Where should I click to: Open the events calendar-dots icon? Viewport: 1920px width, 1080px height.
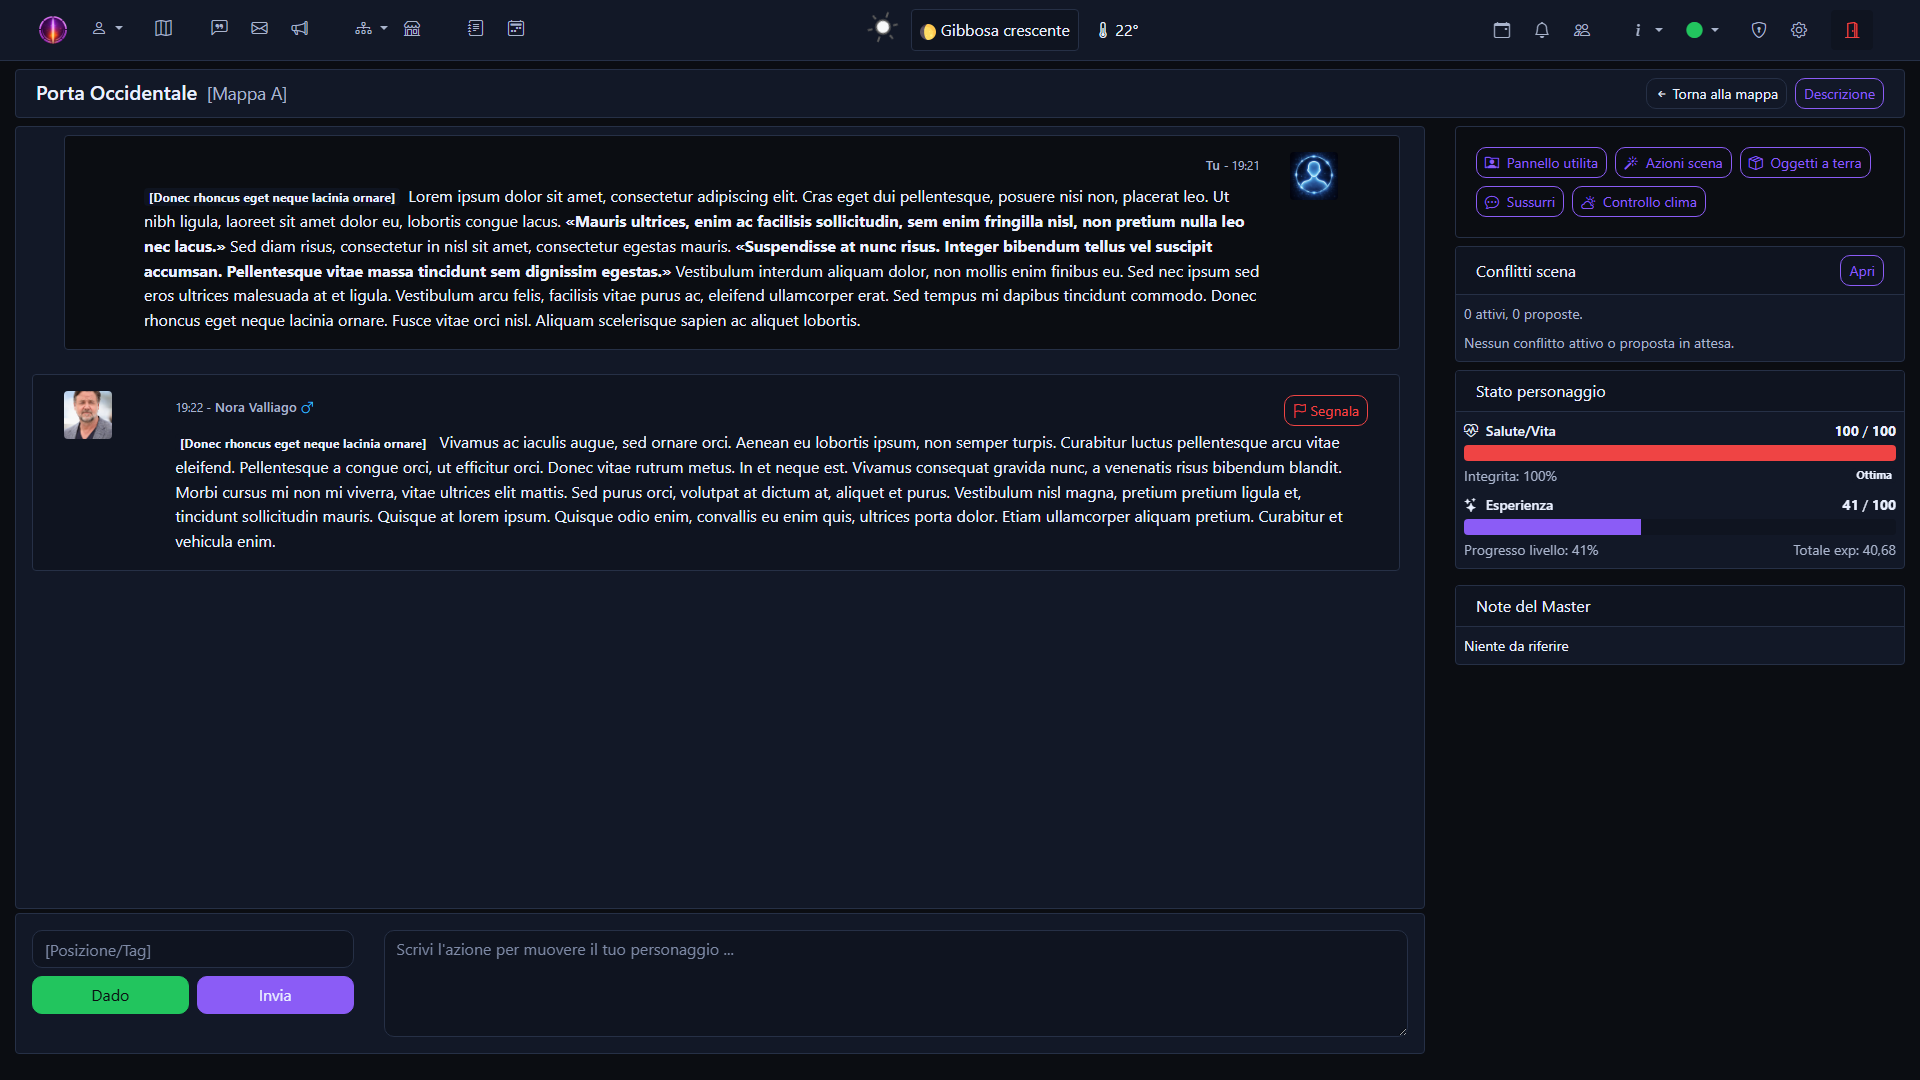[x=516, y=28]
